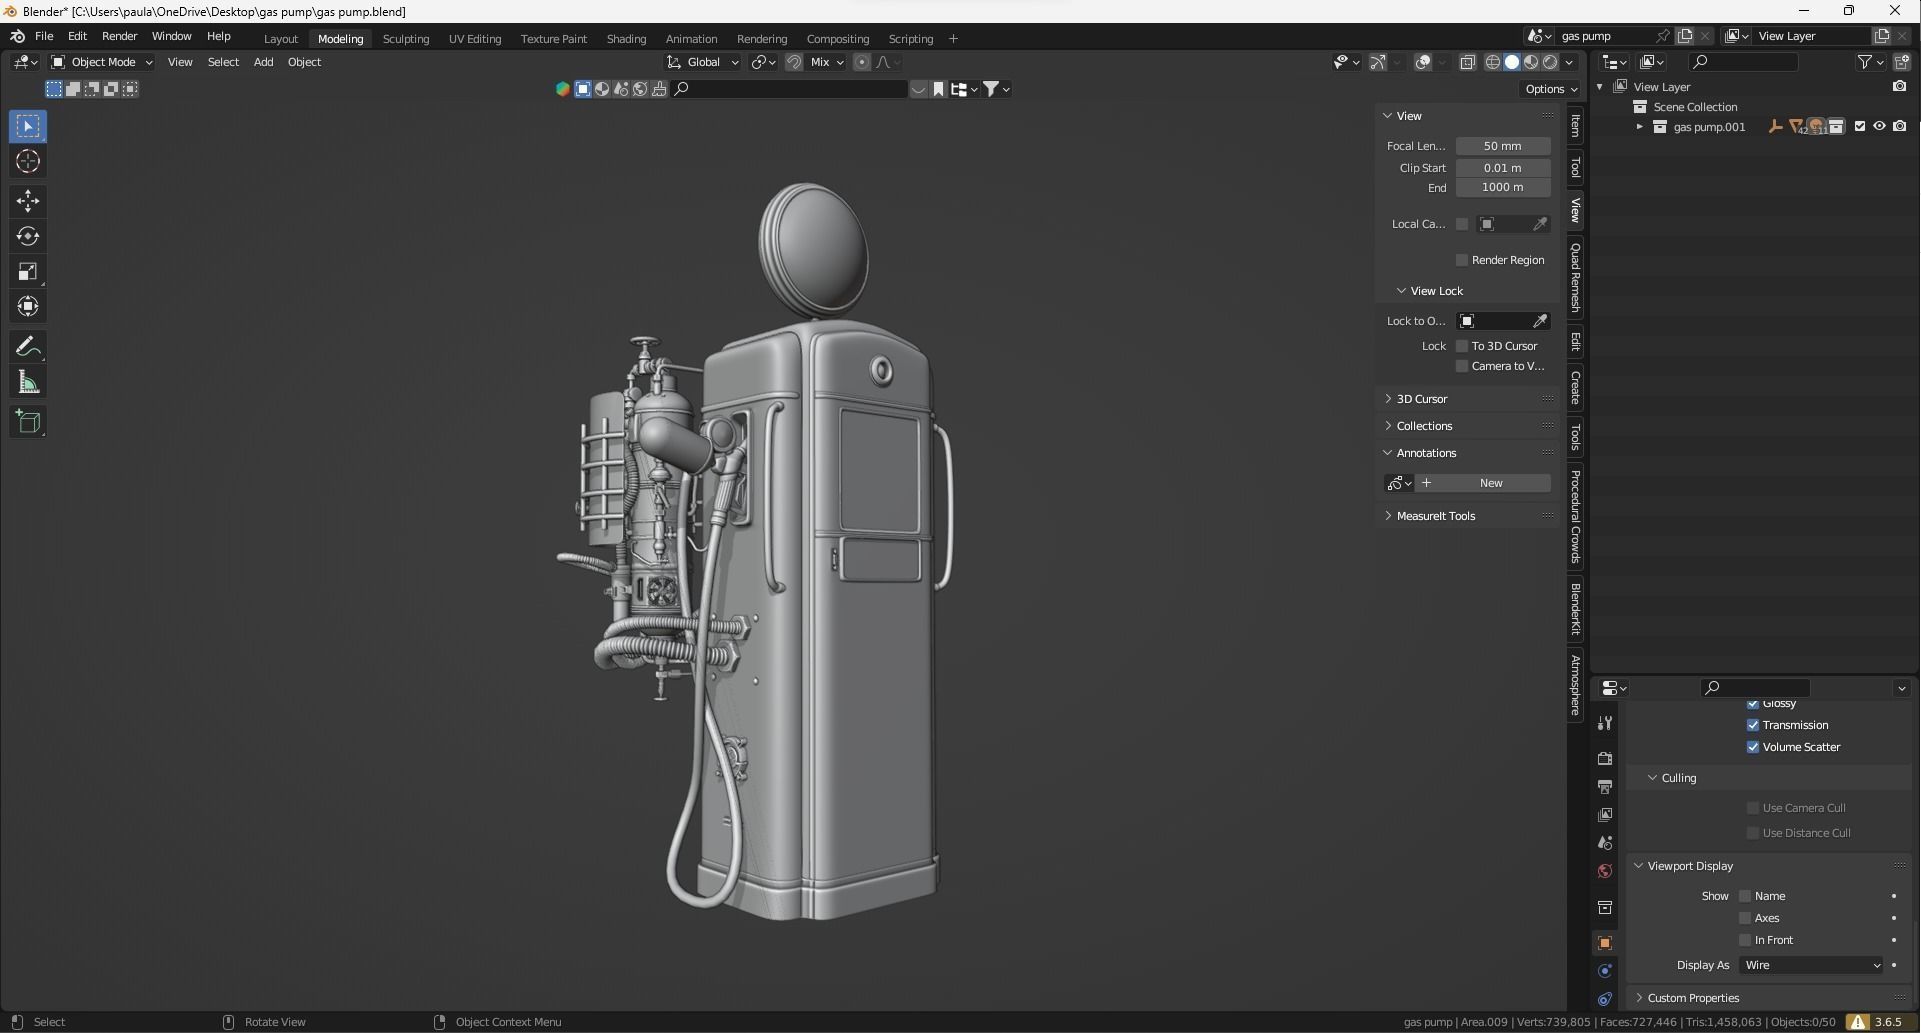Open the Tool properties tab icon
1921x1033 pixels.
(x=1605, y=723)
